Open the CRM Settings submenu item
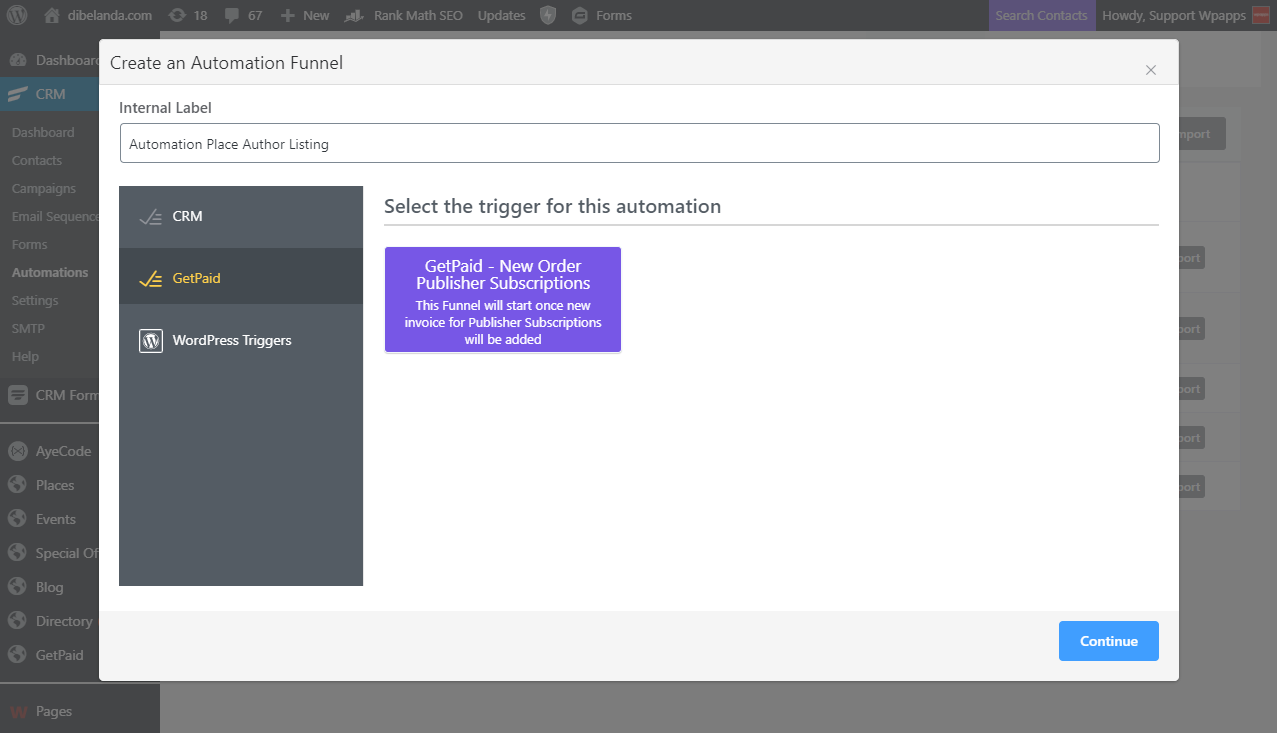Screen dimensions: 1277x733 35,300
